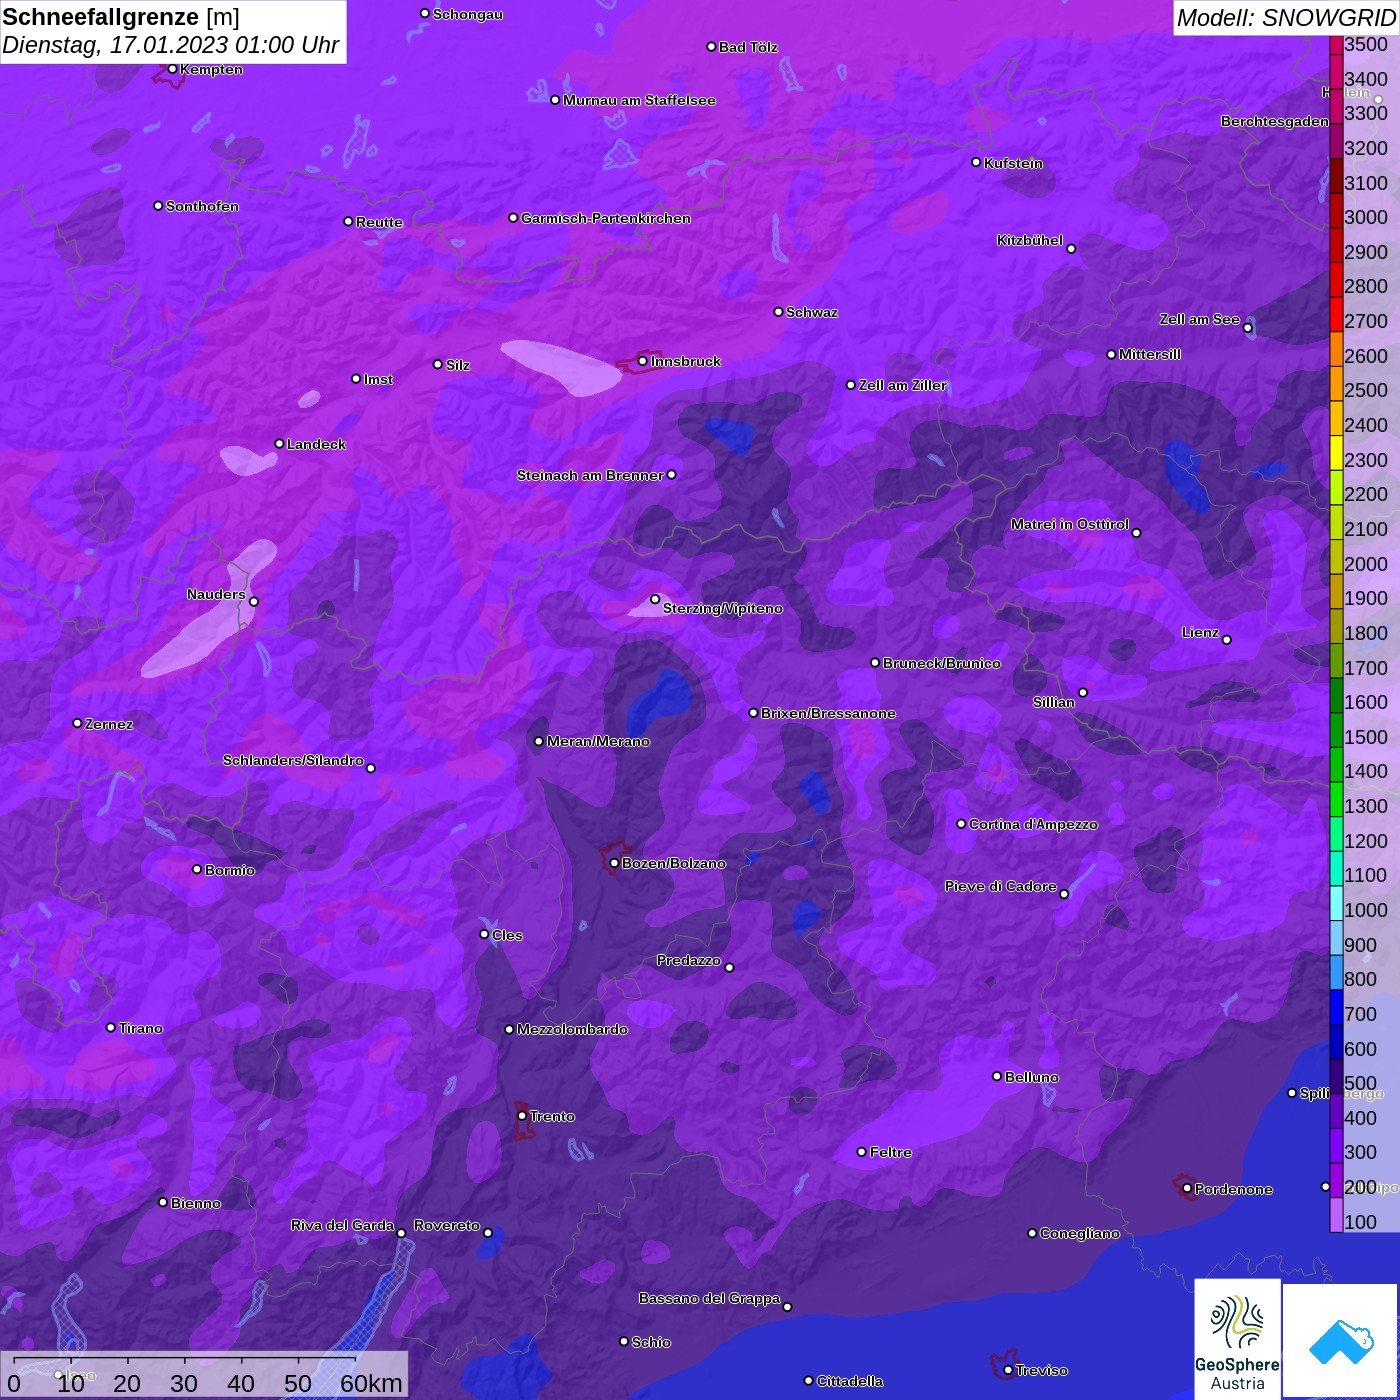The width and height of the screenshot is (1400, 1400).
Task: Select the Kempten city marker
Action: click(x=172, y=69)
